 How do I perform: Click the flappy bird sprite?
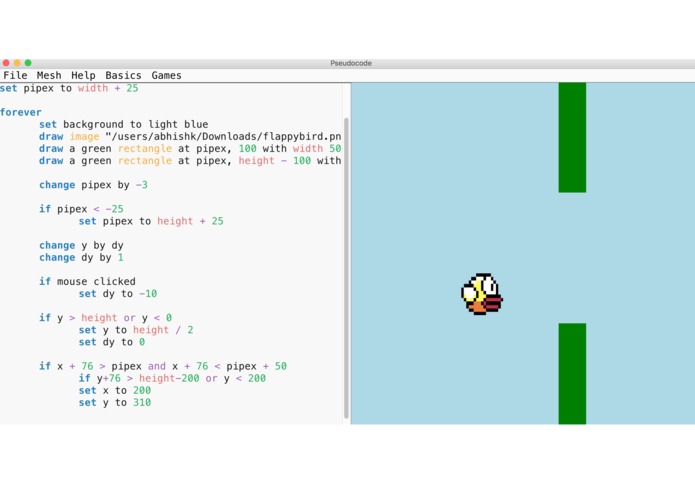[x=482, y=294]
